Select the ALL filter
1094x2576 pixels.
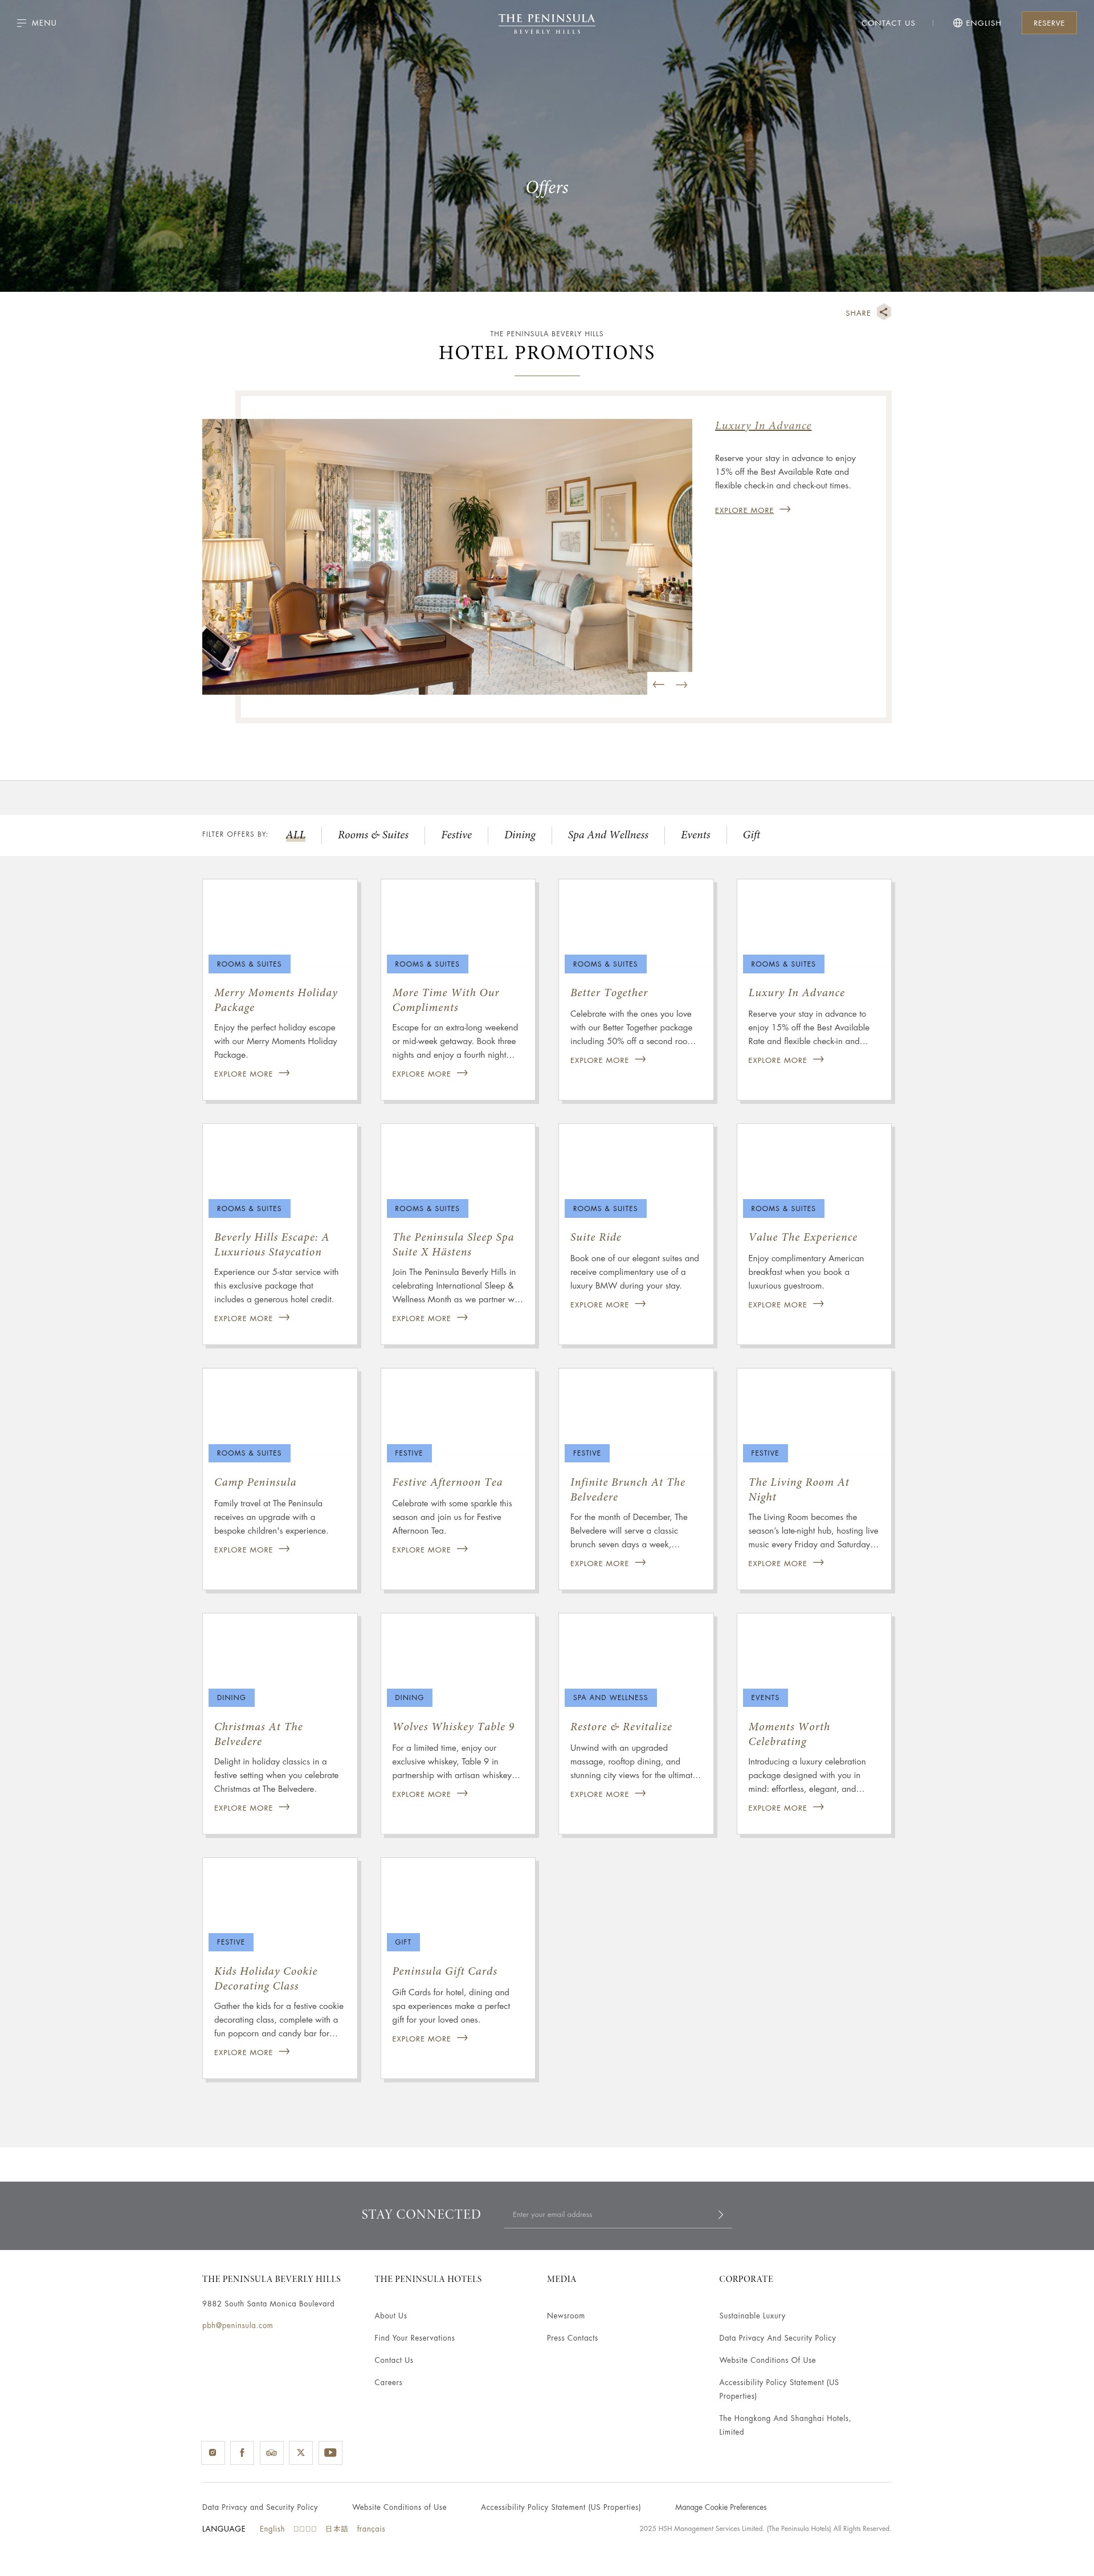(295, 835)
